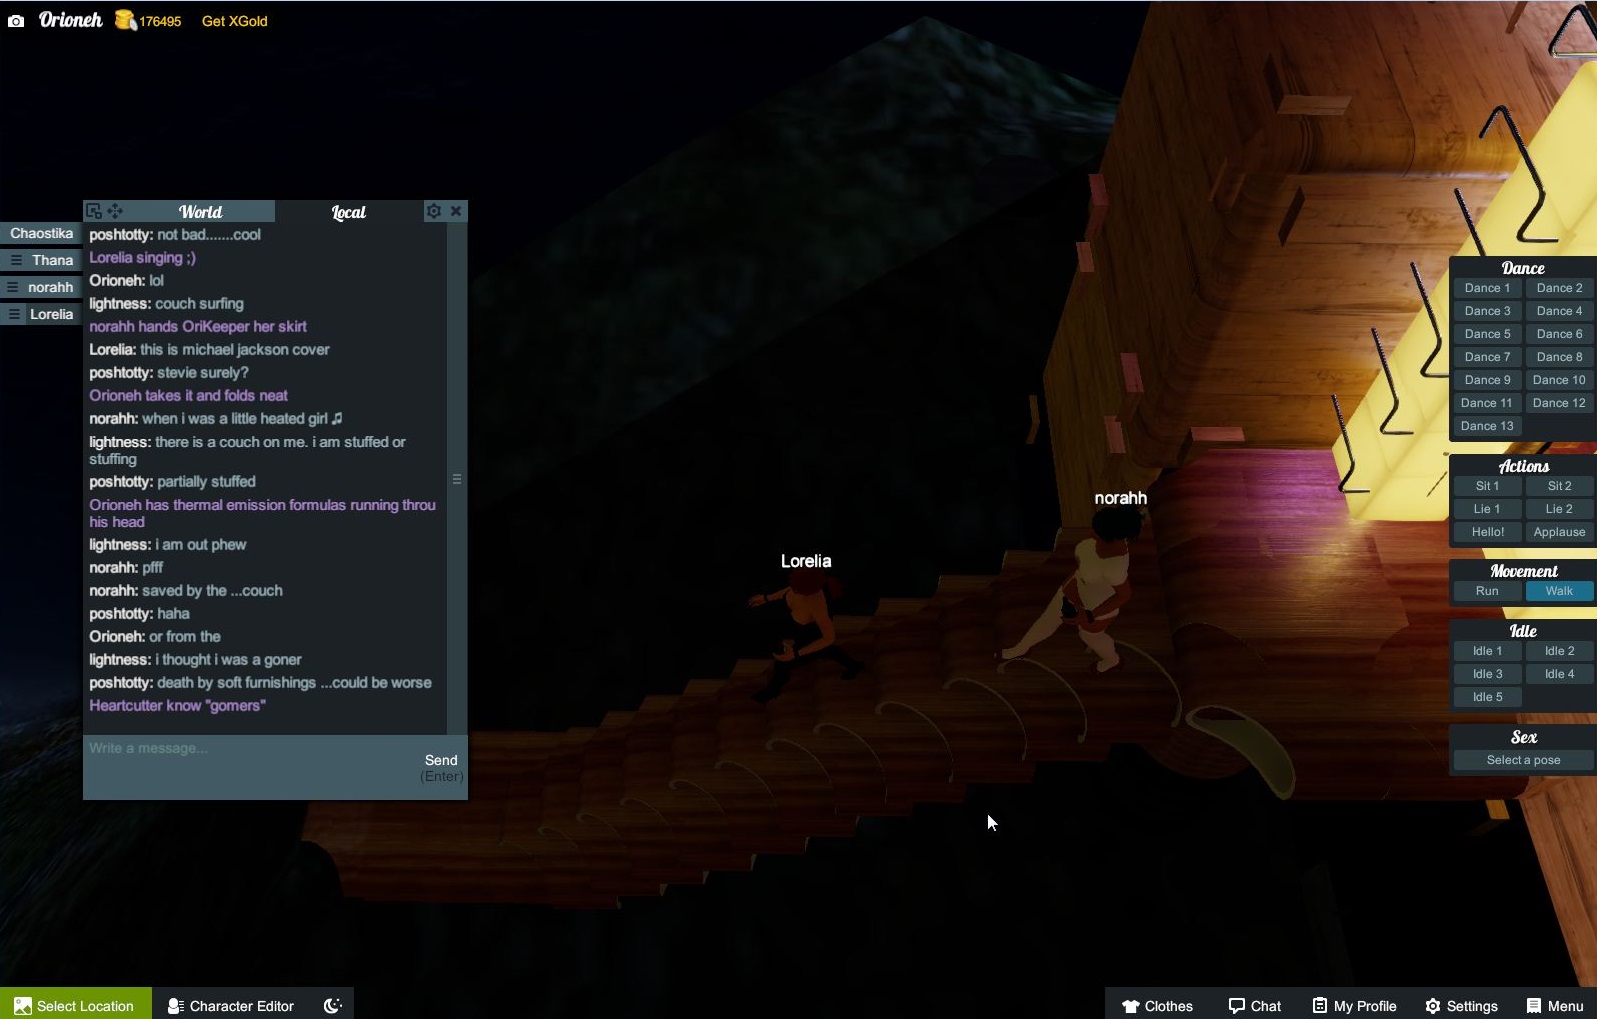The image size is (1597, 1019).
Task: Start Dance 10
Action: click(x=1559, y=380)
